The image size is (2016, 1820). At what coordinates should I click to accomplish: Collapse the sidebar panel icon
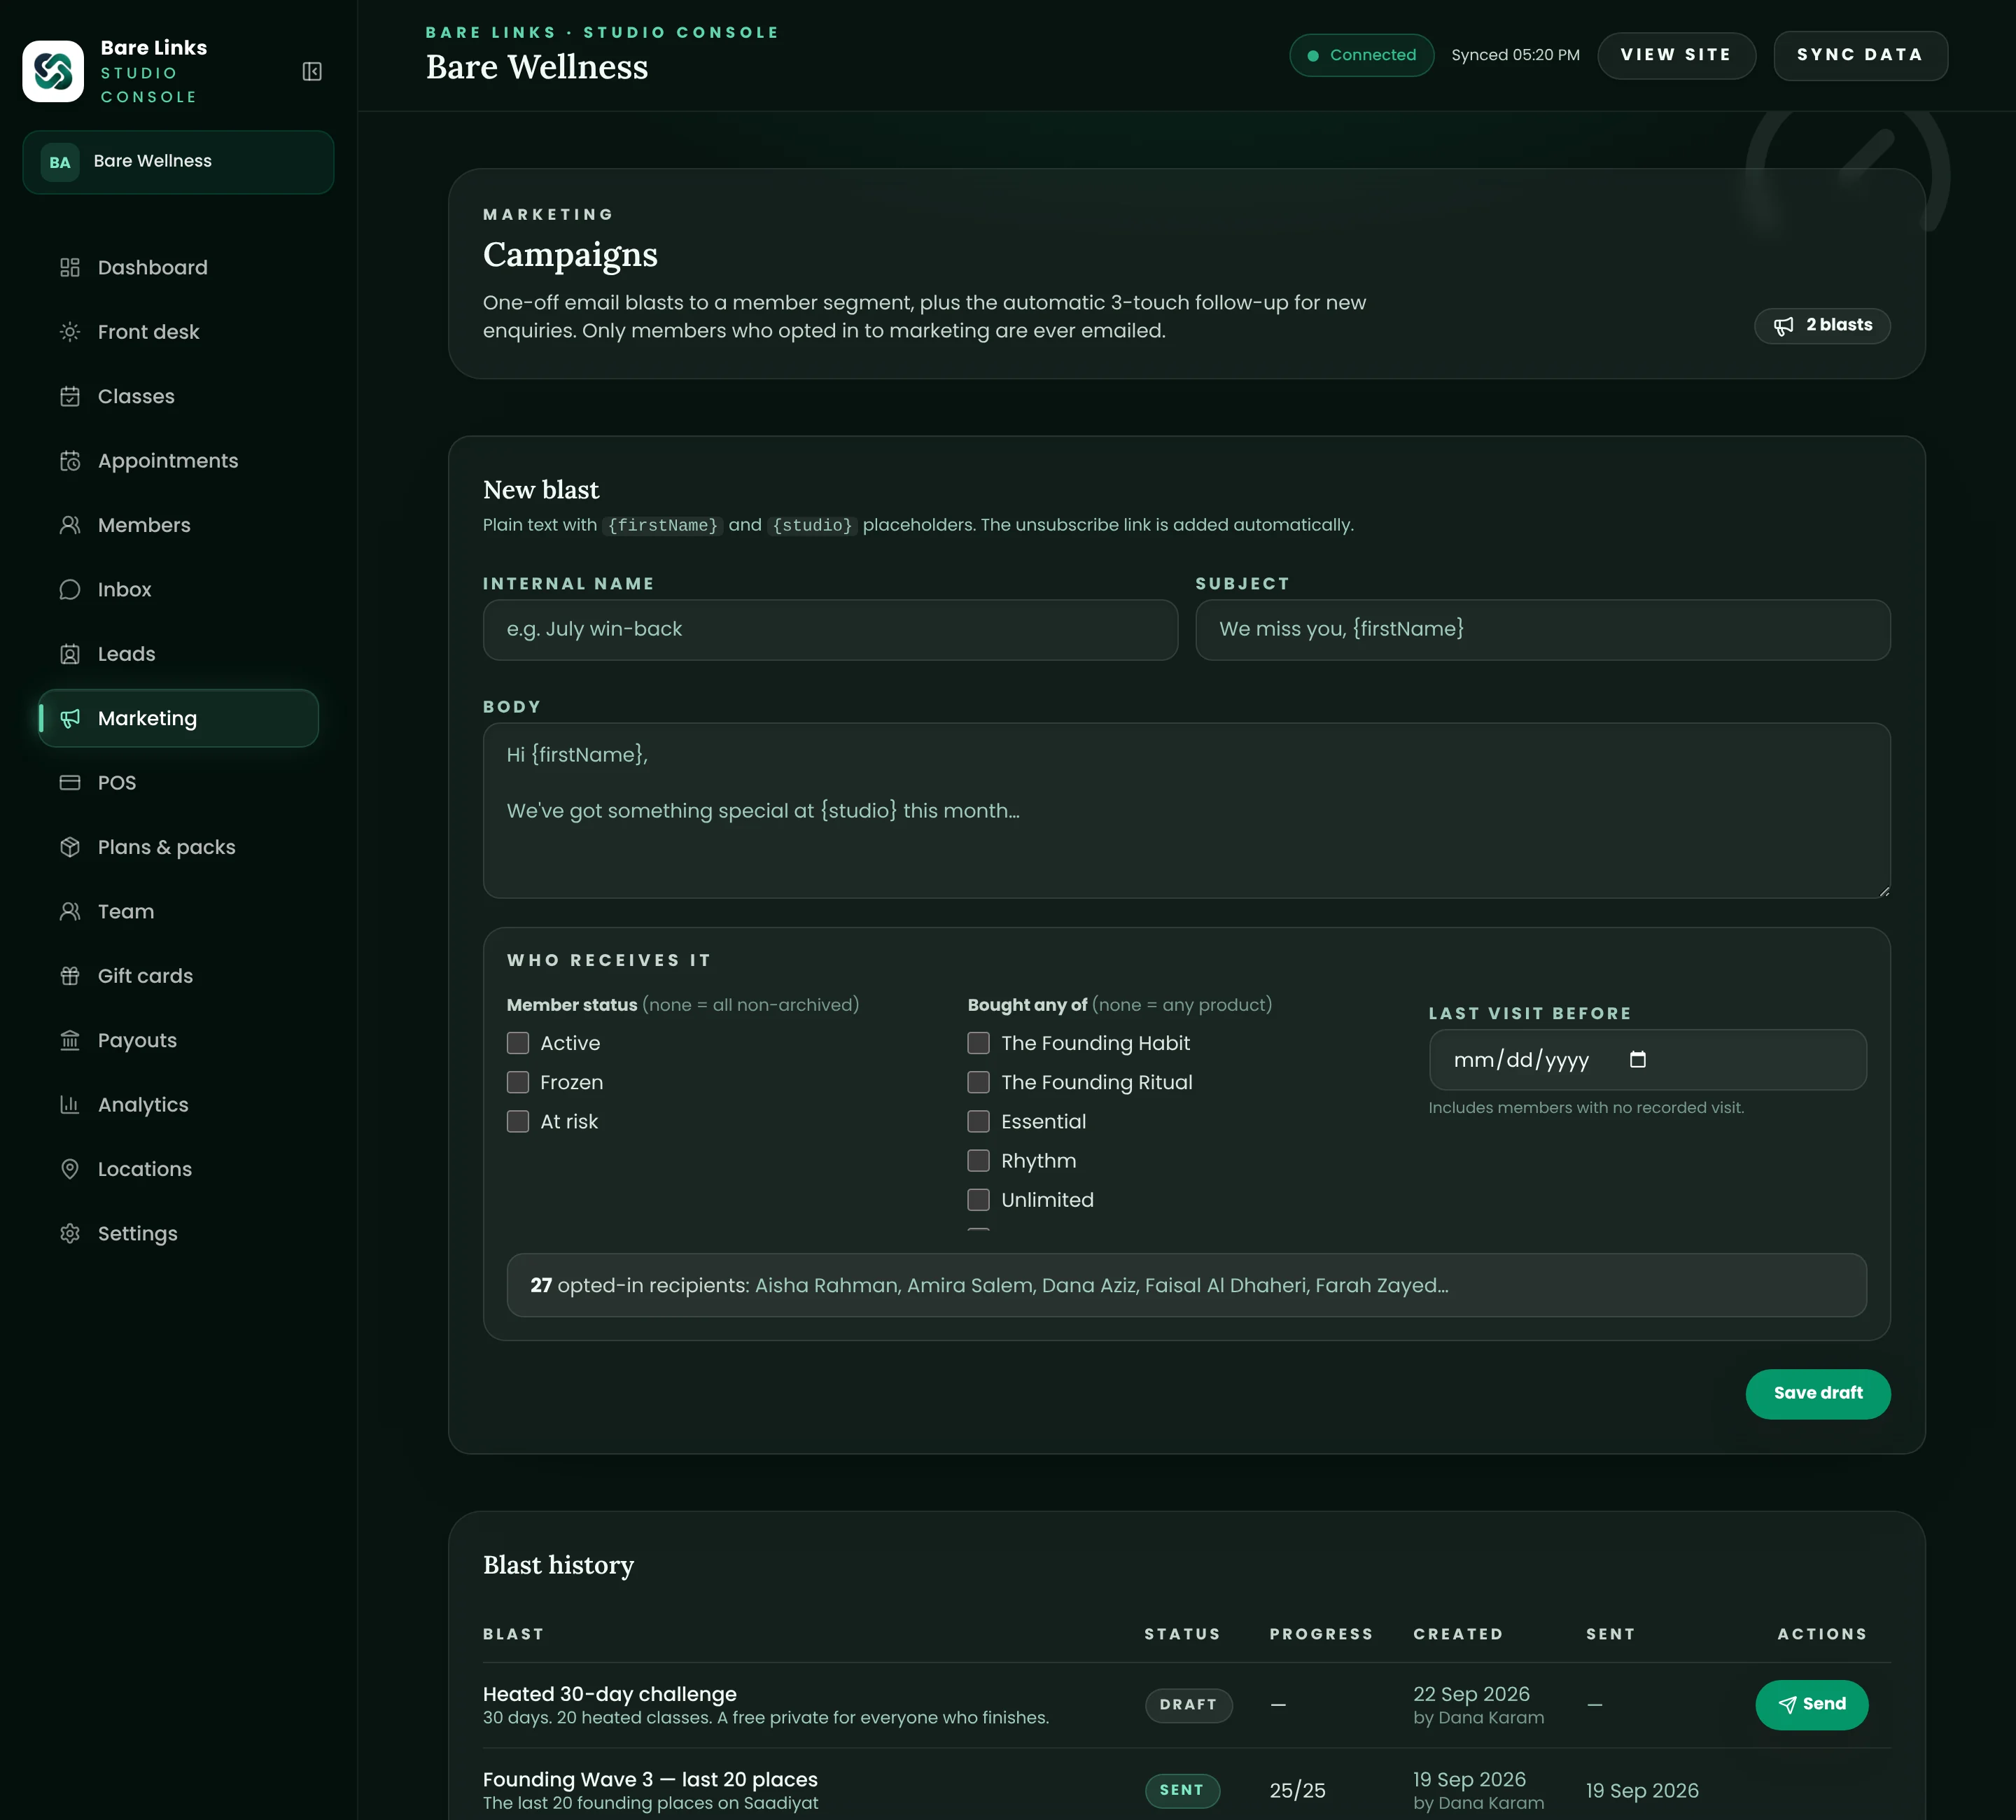coord(312,71)
